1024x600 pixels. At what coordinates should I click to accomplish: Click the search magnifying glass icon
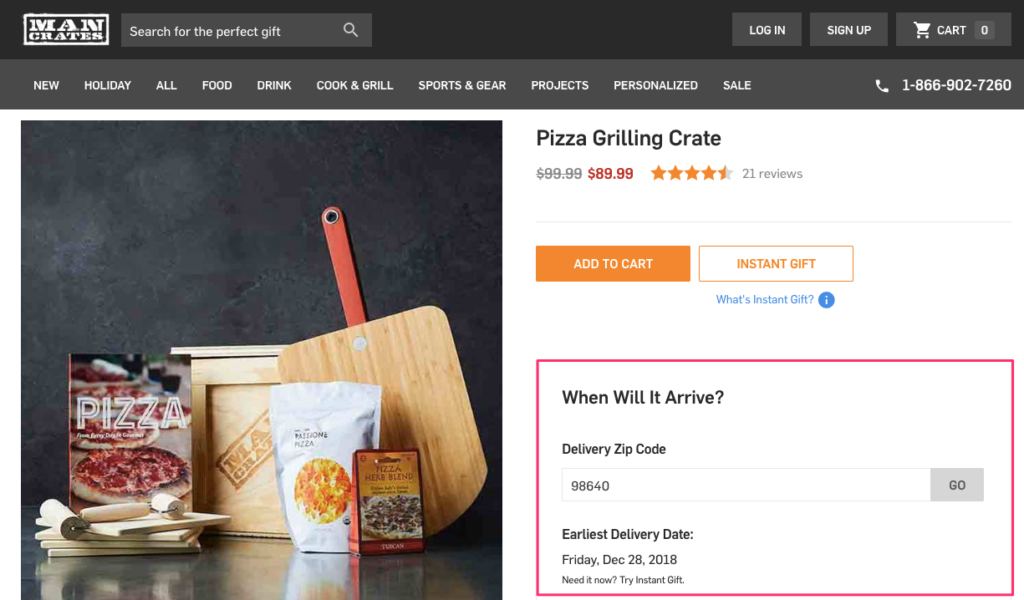[350, 30]
